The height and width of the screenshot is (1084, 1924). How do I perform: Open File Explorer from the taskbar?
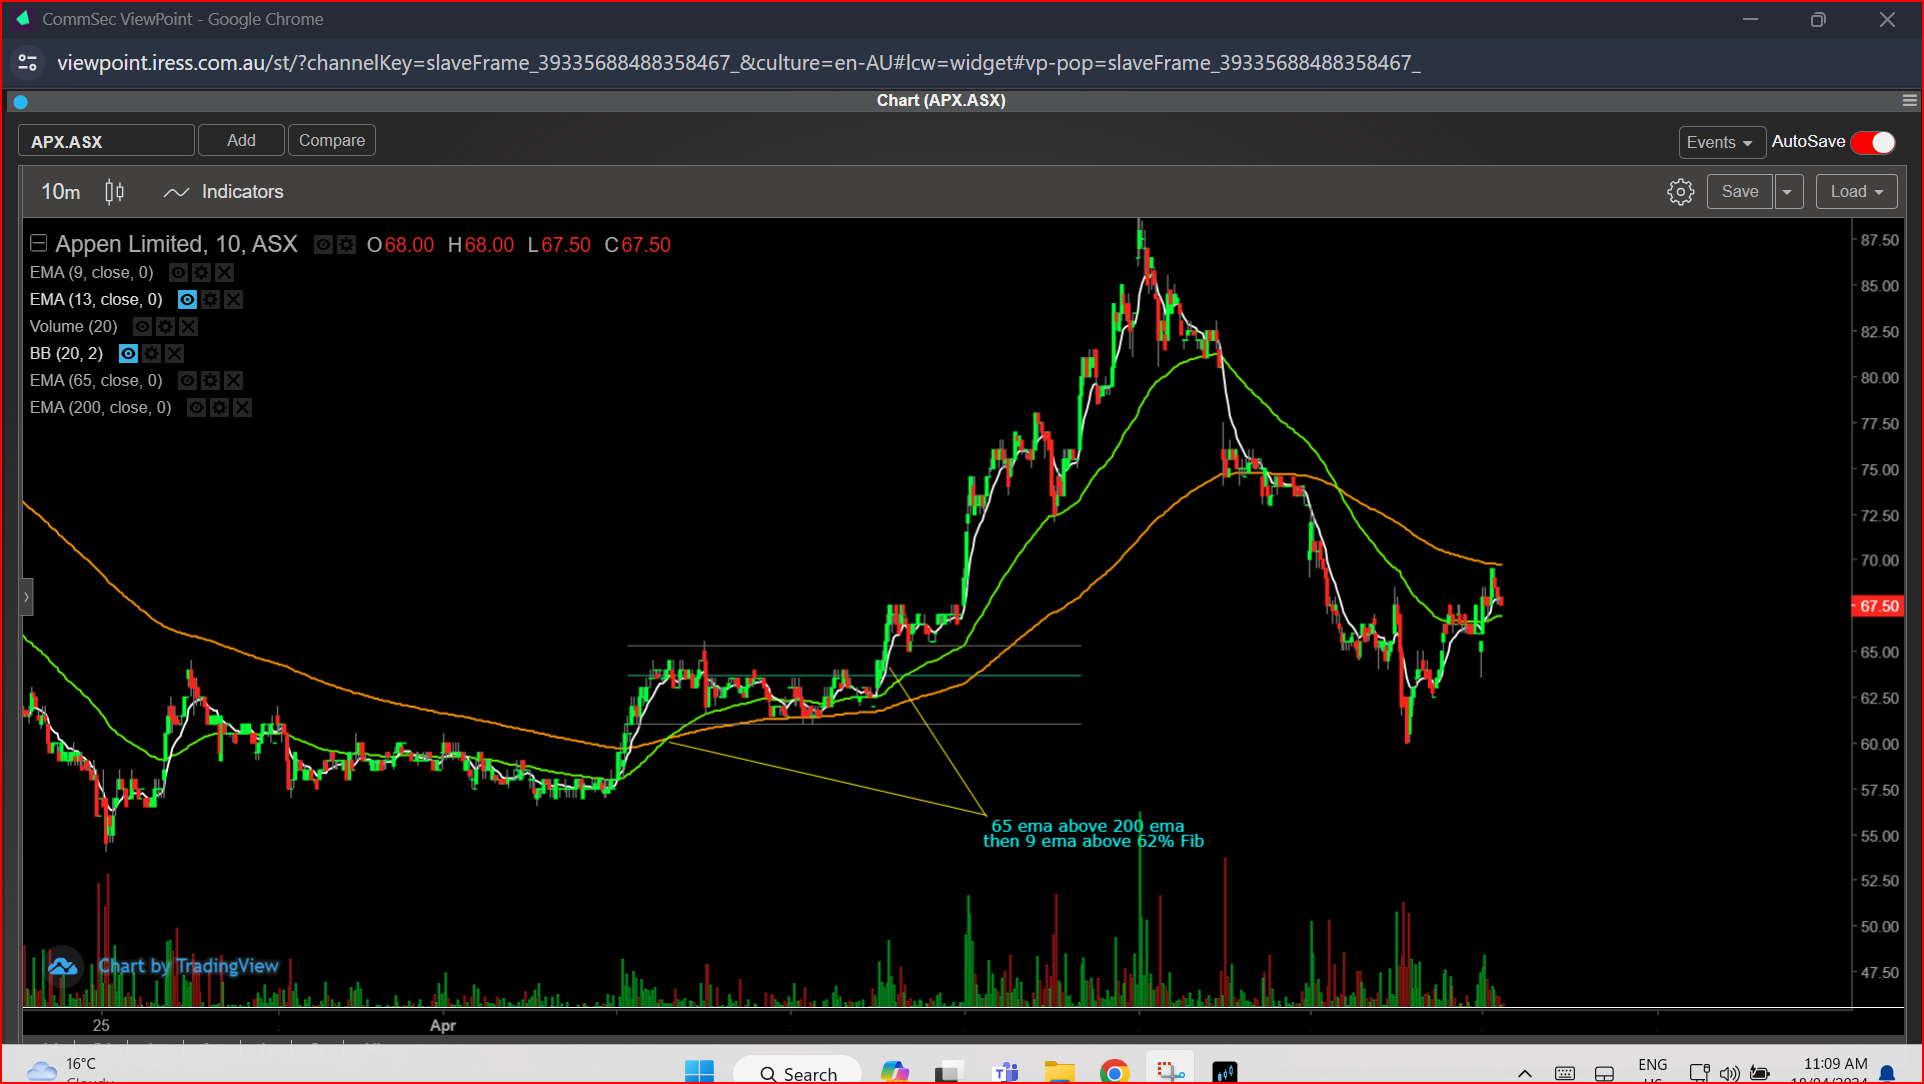point(1059,1072)
